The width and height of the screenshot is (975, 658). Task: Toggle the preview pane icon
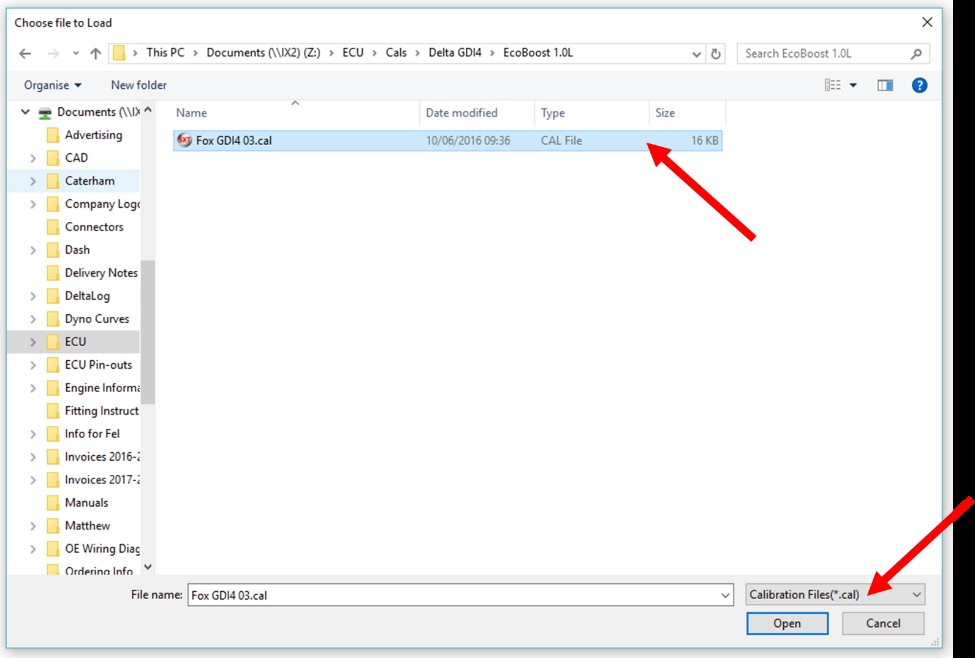click(885, 86)
